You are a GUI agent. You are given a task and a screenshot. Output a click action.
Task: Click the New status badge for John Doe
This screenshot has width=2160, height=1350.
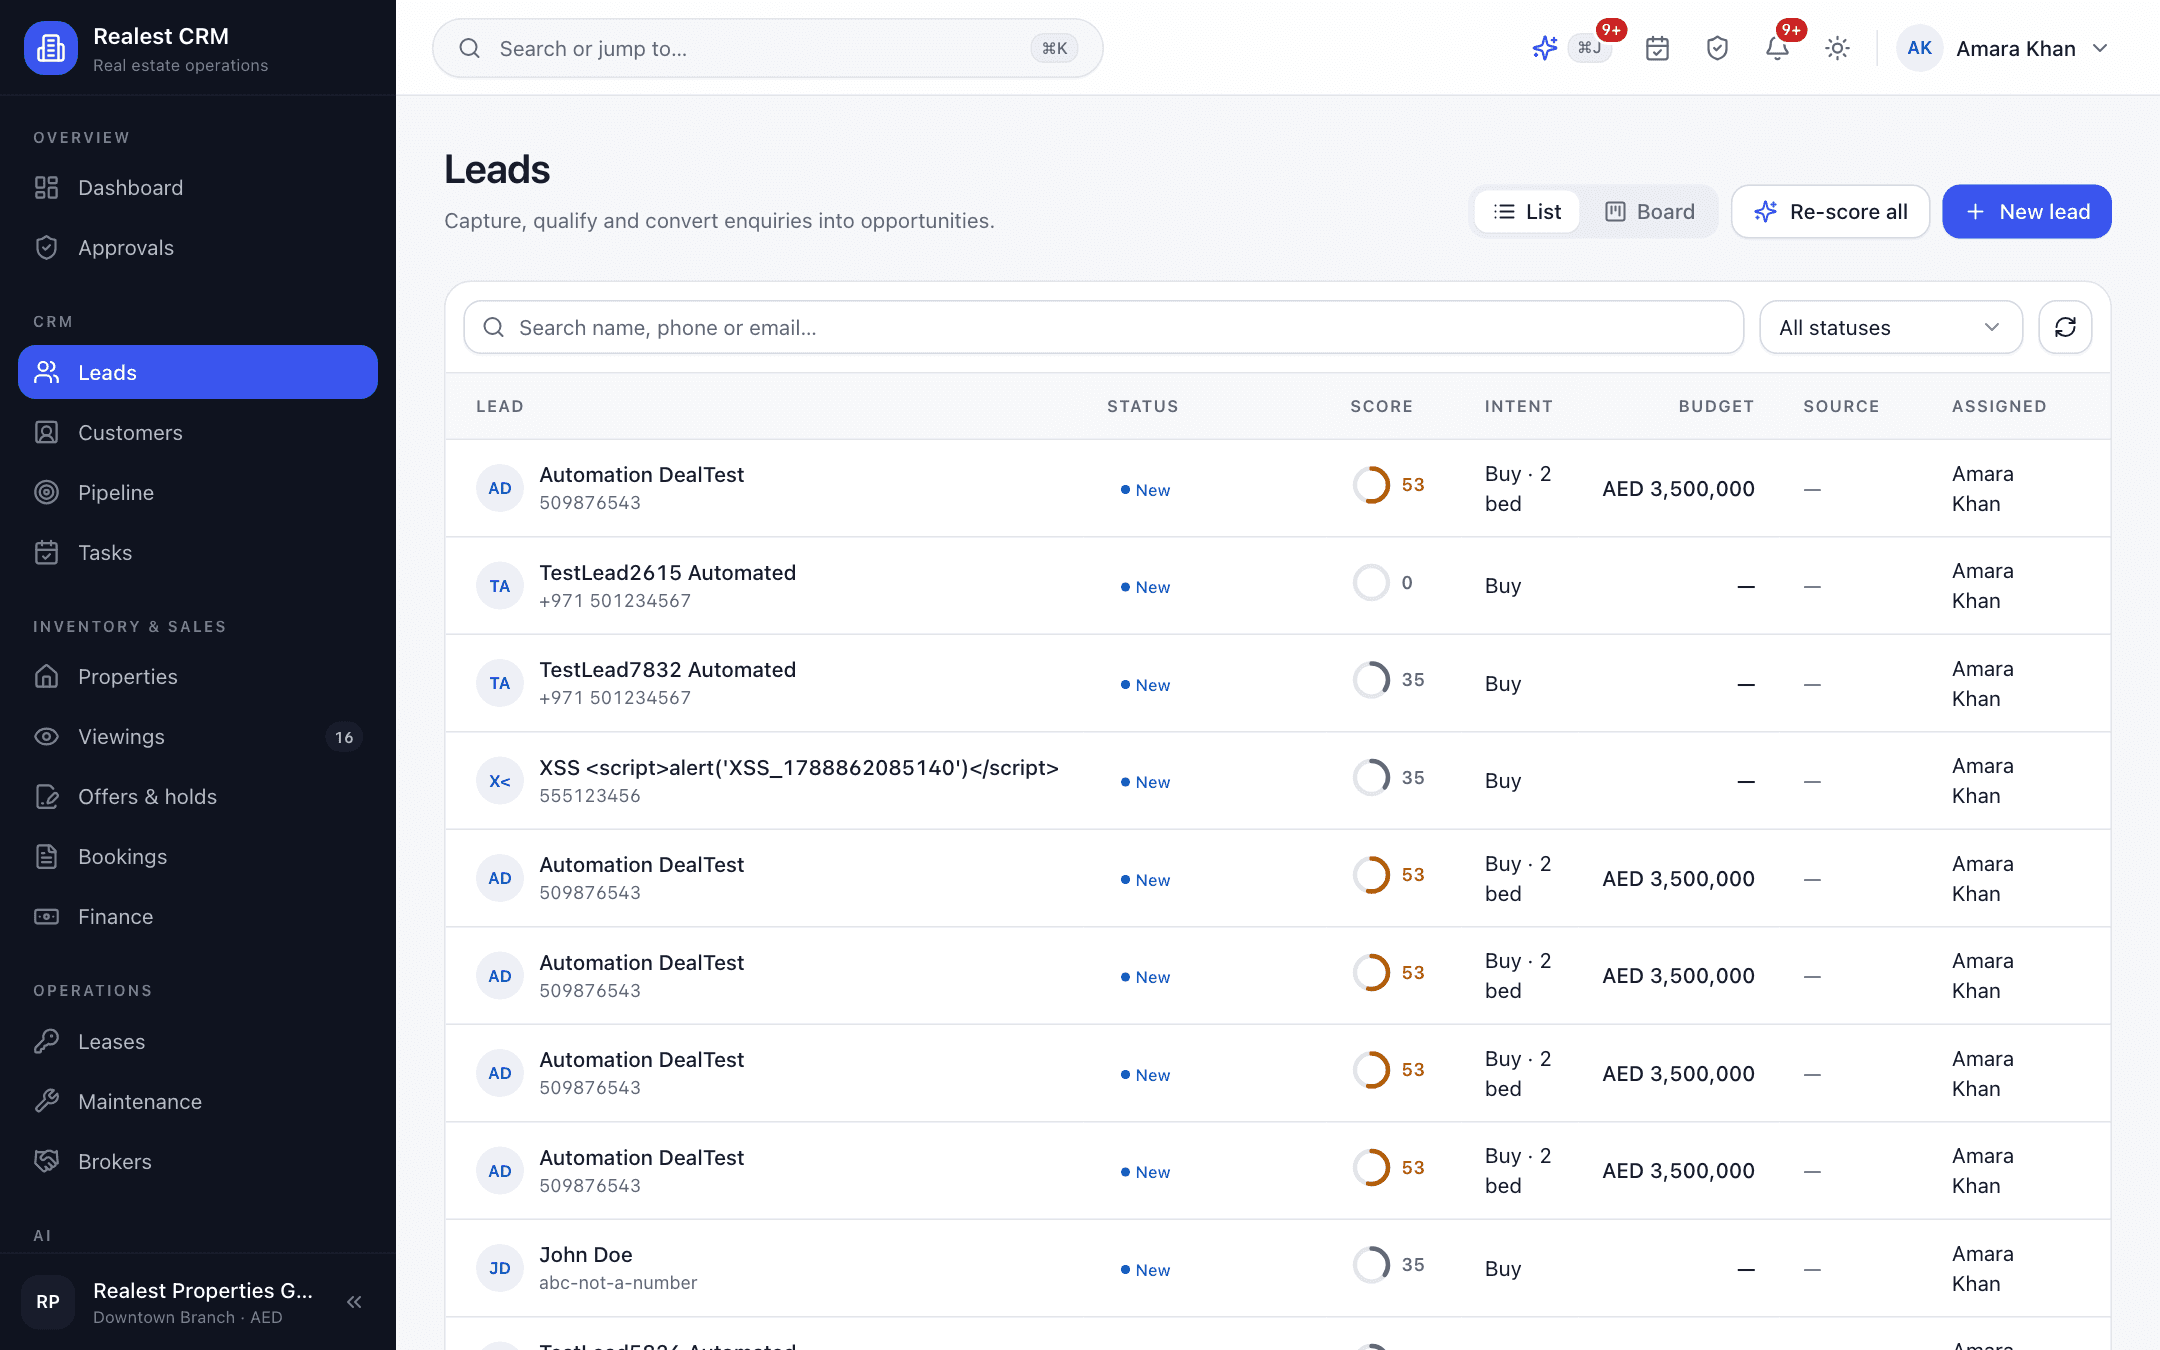[x=1145, y=1270]
